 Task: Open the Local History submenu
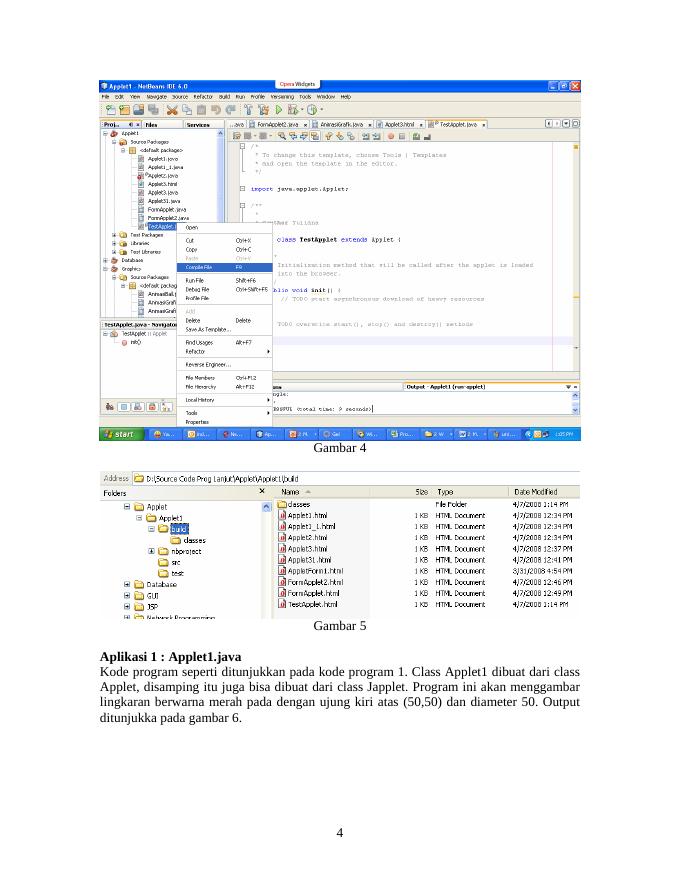[x=224, y=400]
